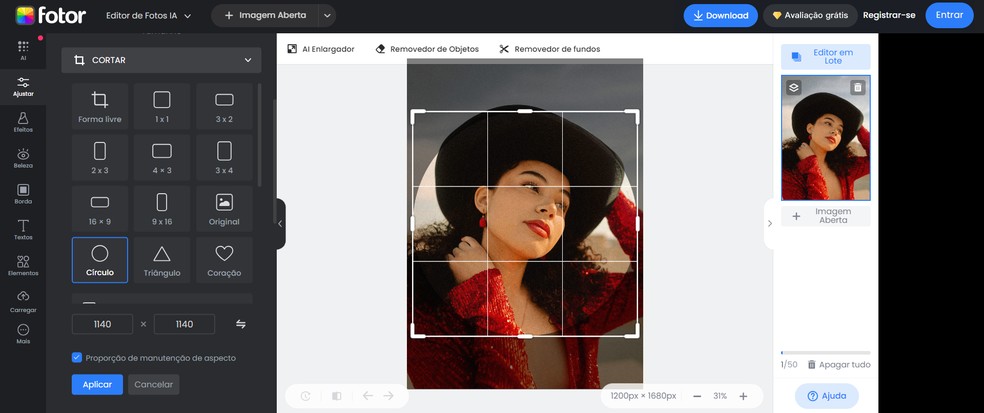Cancel the crop with Cancelar
Viewport: 984px width, 413px height.
coord(154,385)
